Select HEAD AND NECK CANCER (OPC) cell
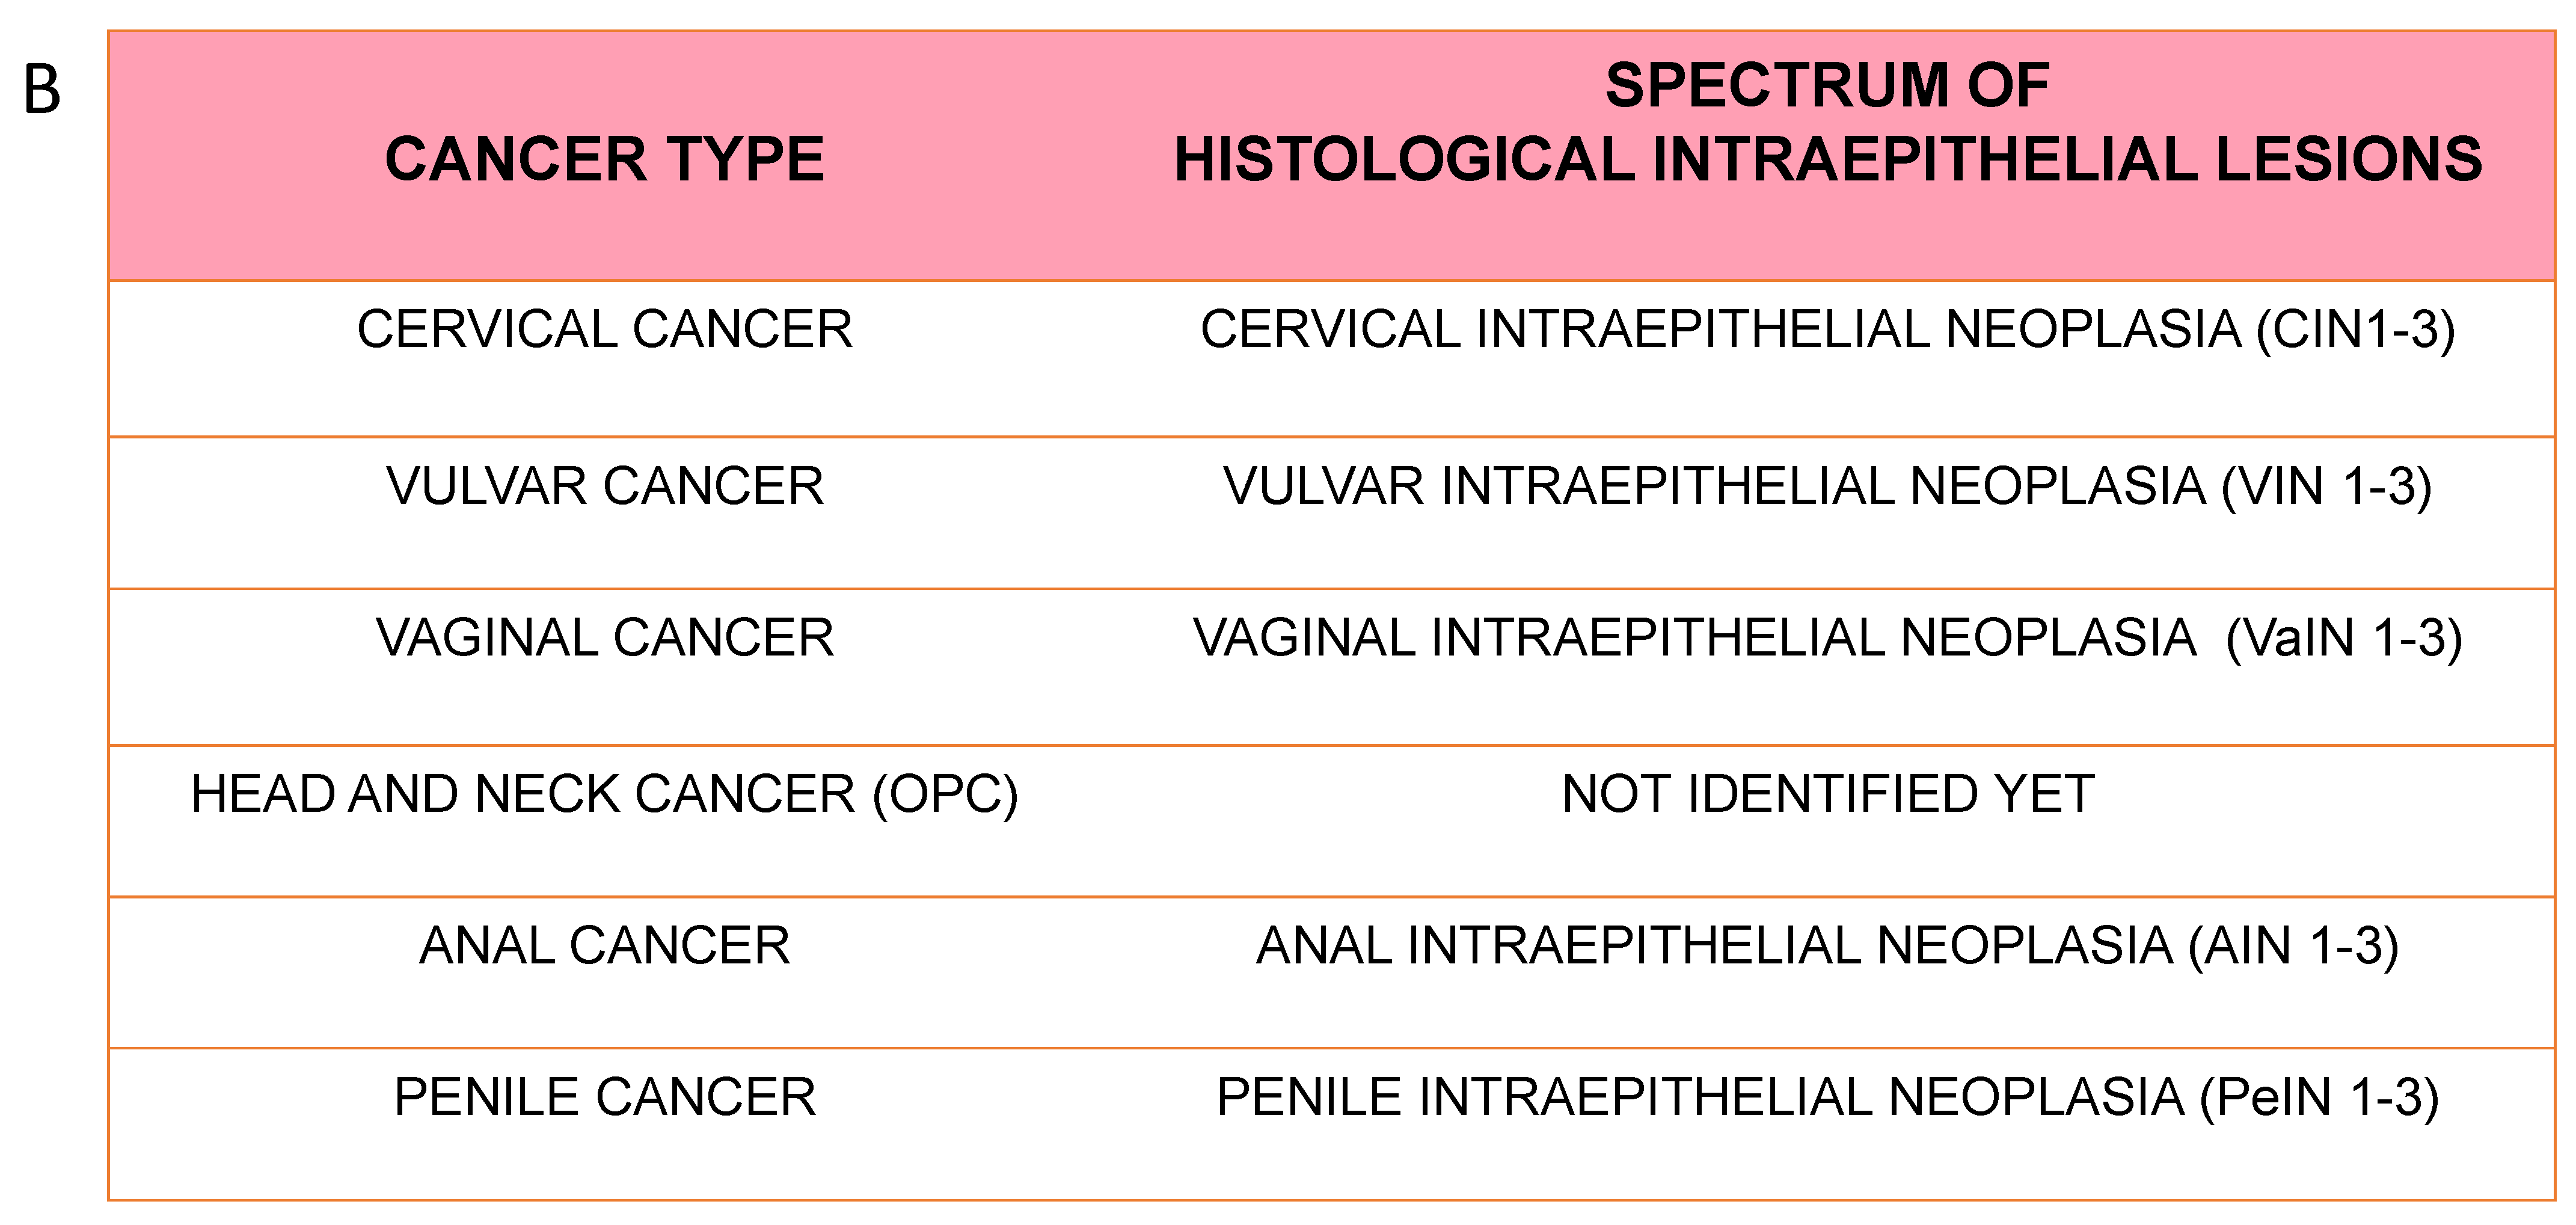2576x1225 pixels. point(604,794)
